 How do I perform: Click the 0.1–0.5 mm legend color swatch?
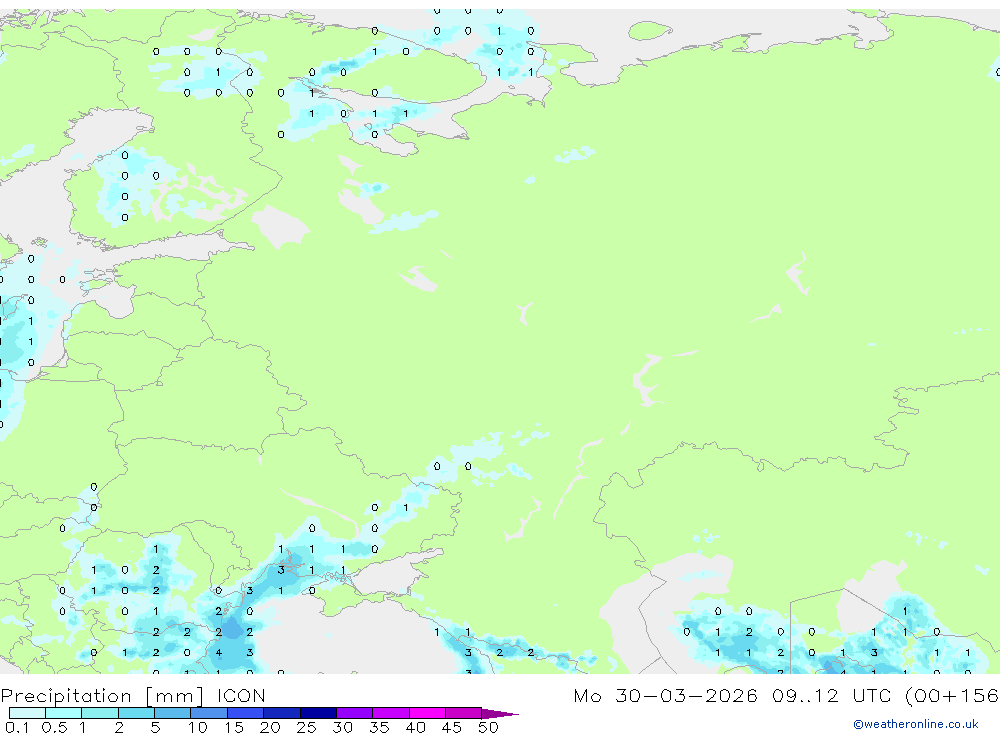coord(27,713)
